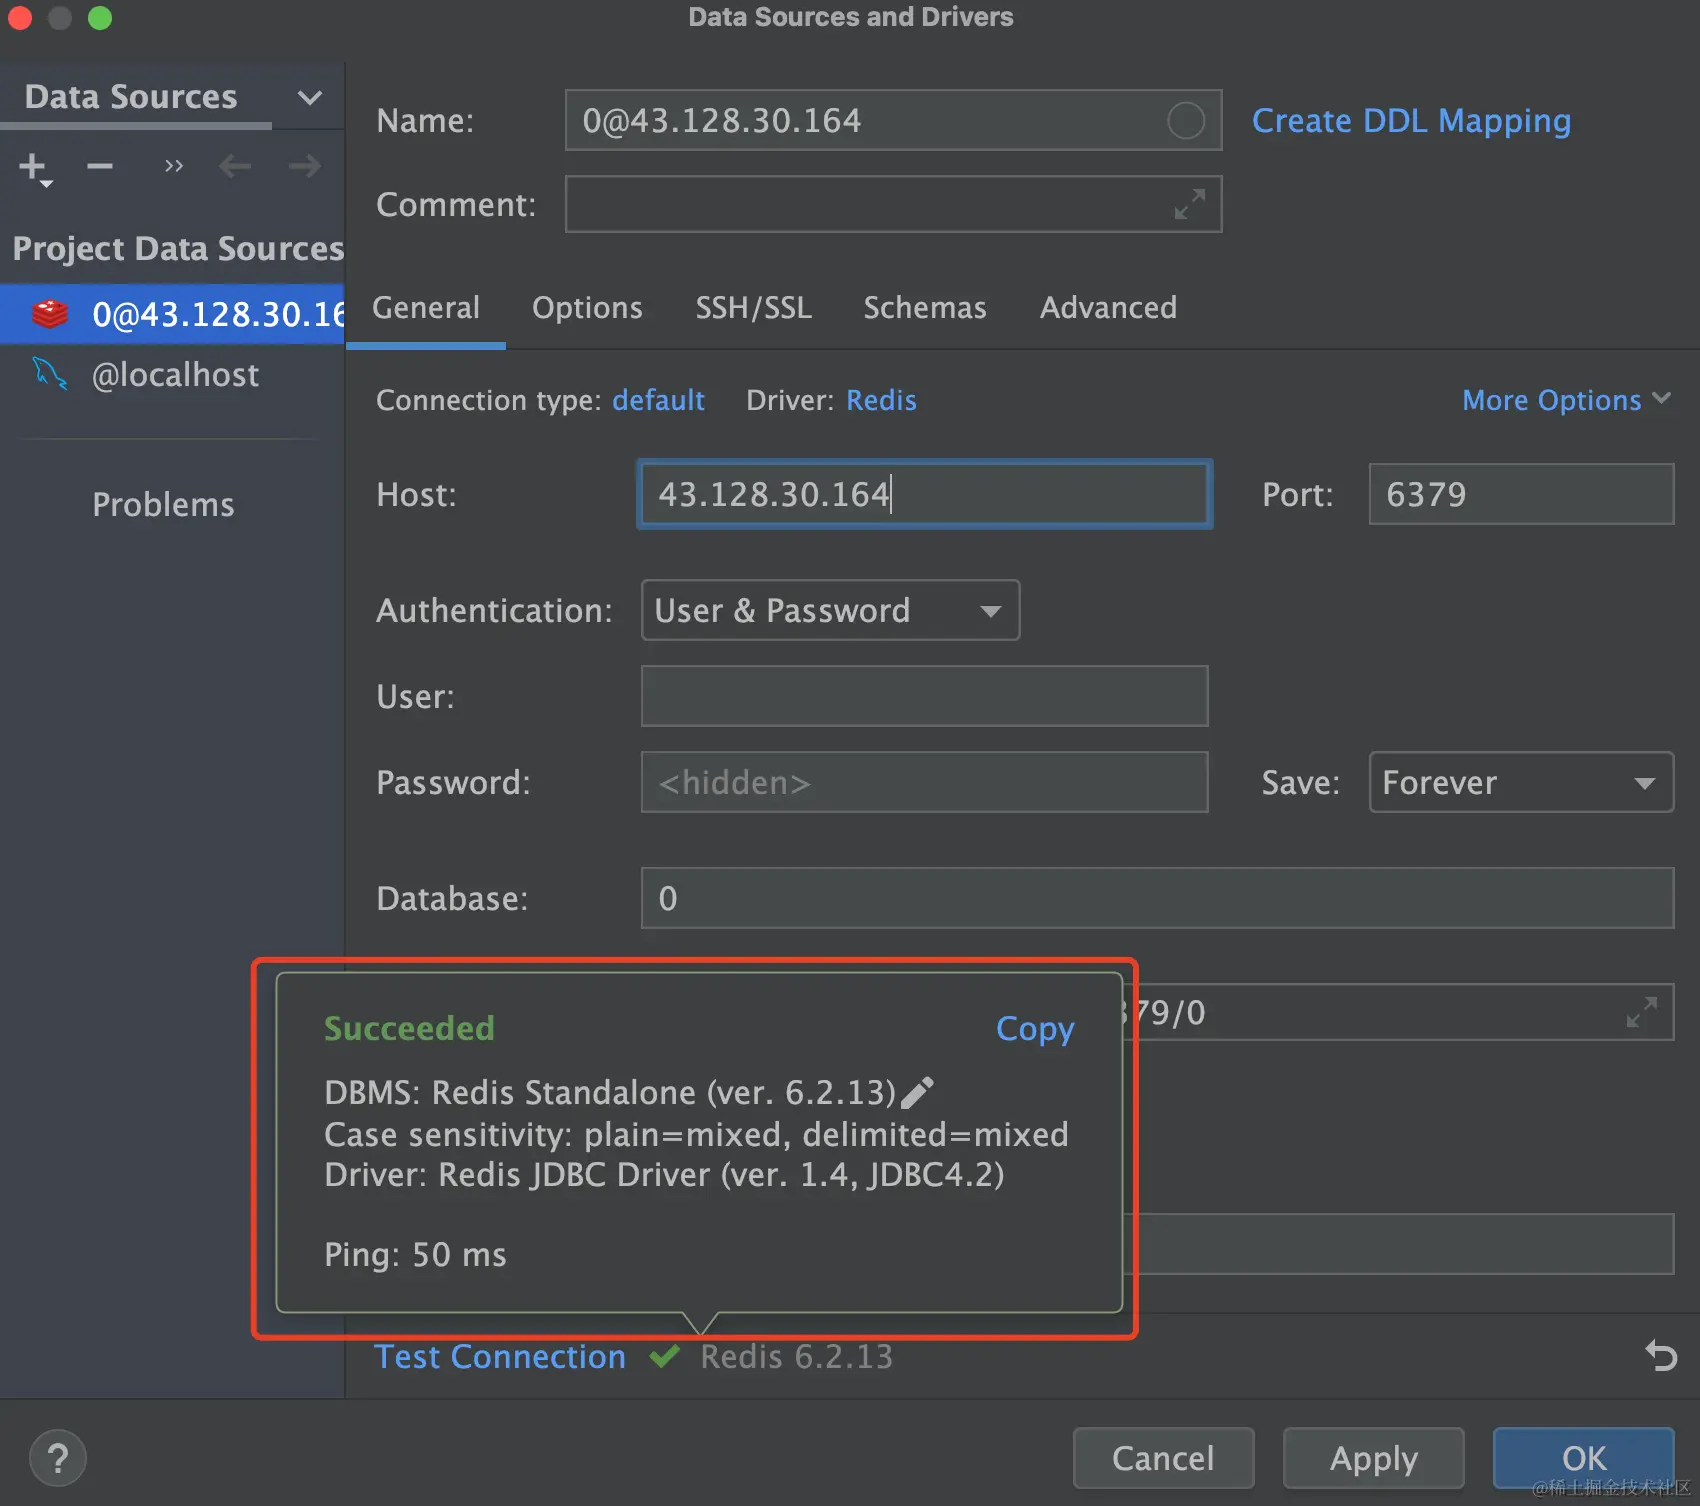Click the Database field showing 0
Viewport: 1700px width, 1506px height.
1157,898
